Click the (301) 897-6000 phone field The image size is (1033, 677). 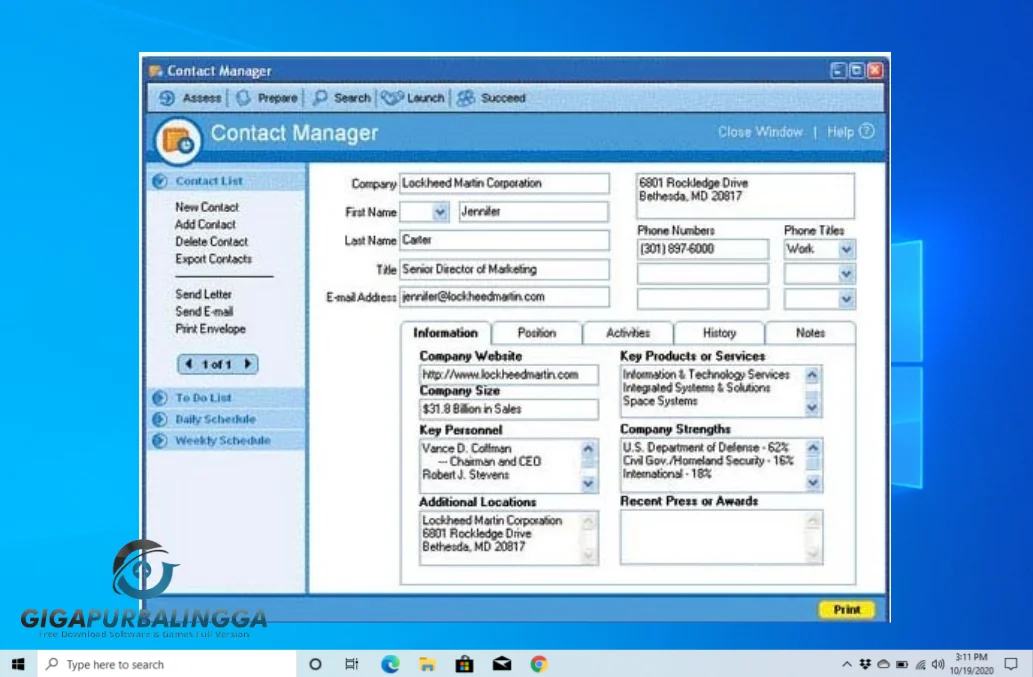[702, 249]
